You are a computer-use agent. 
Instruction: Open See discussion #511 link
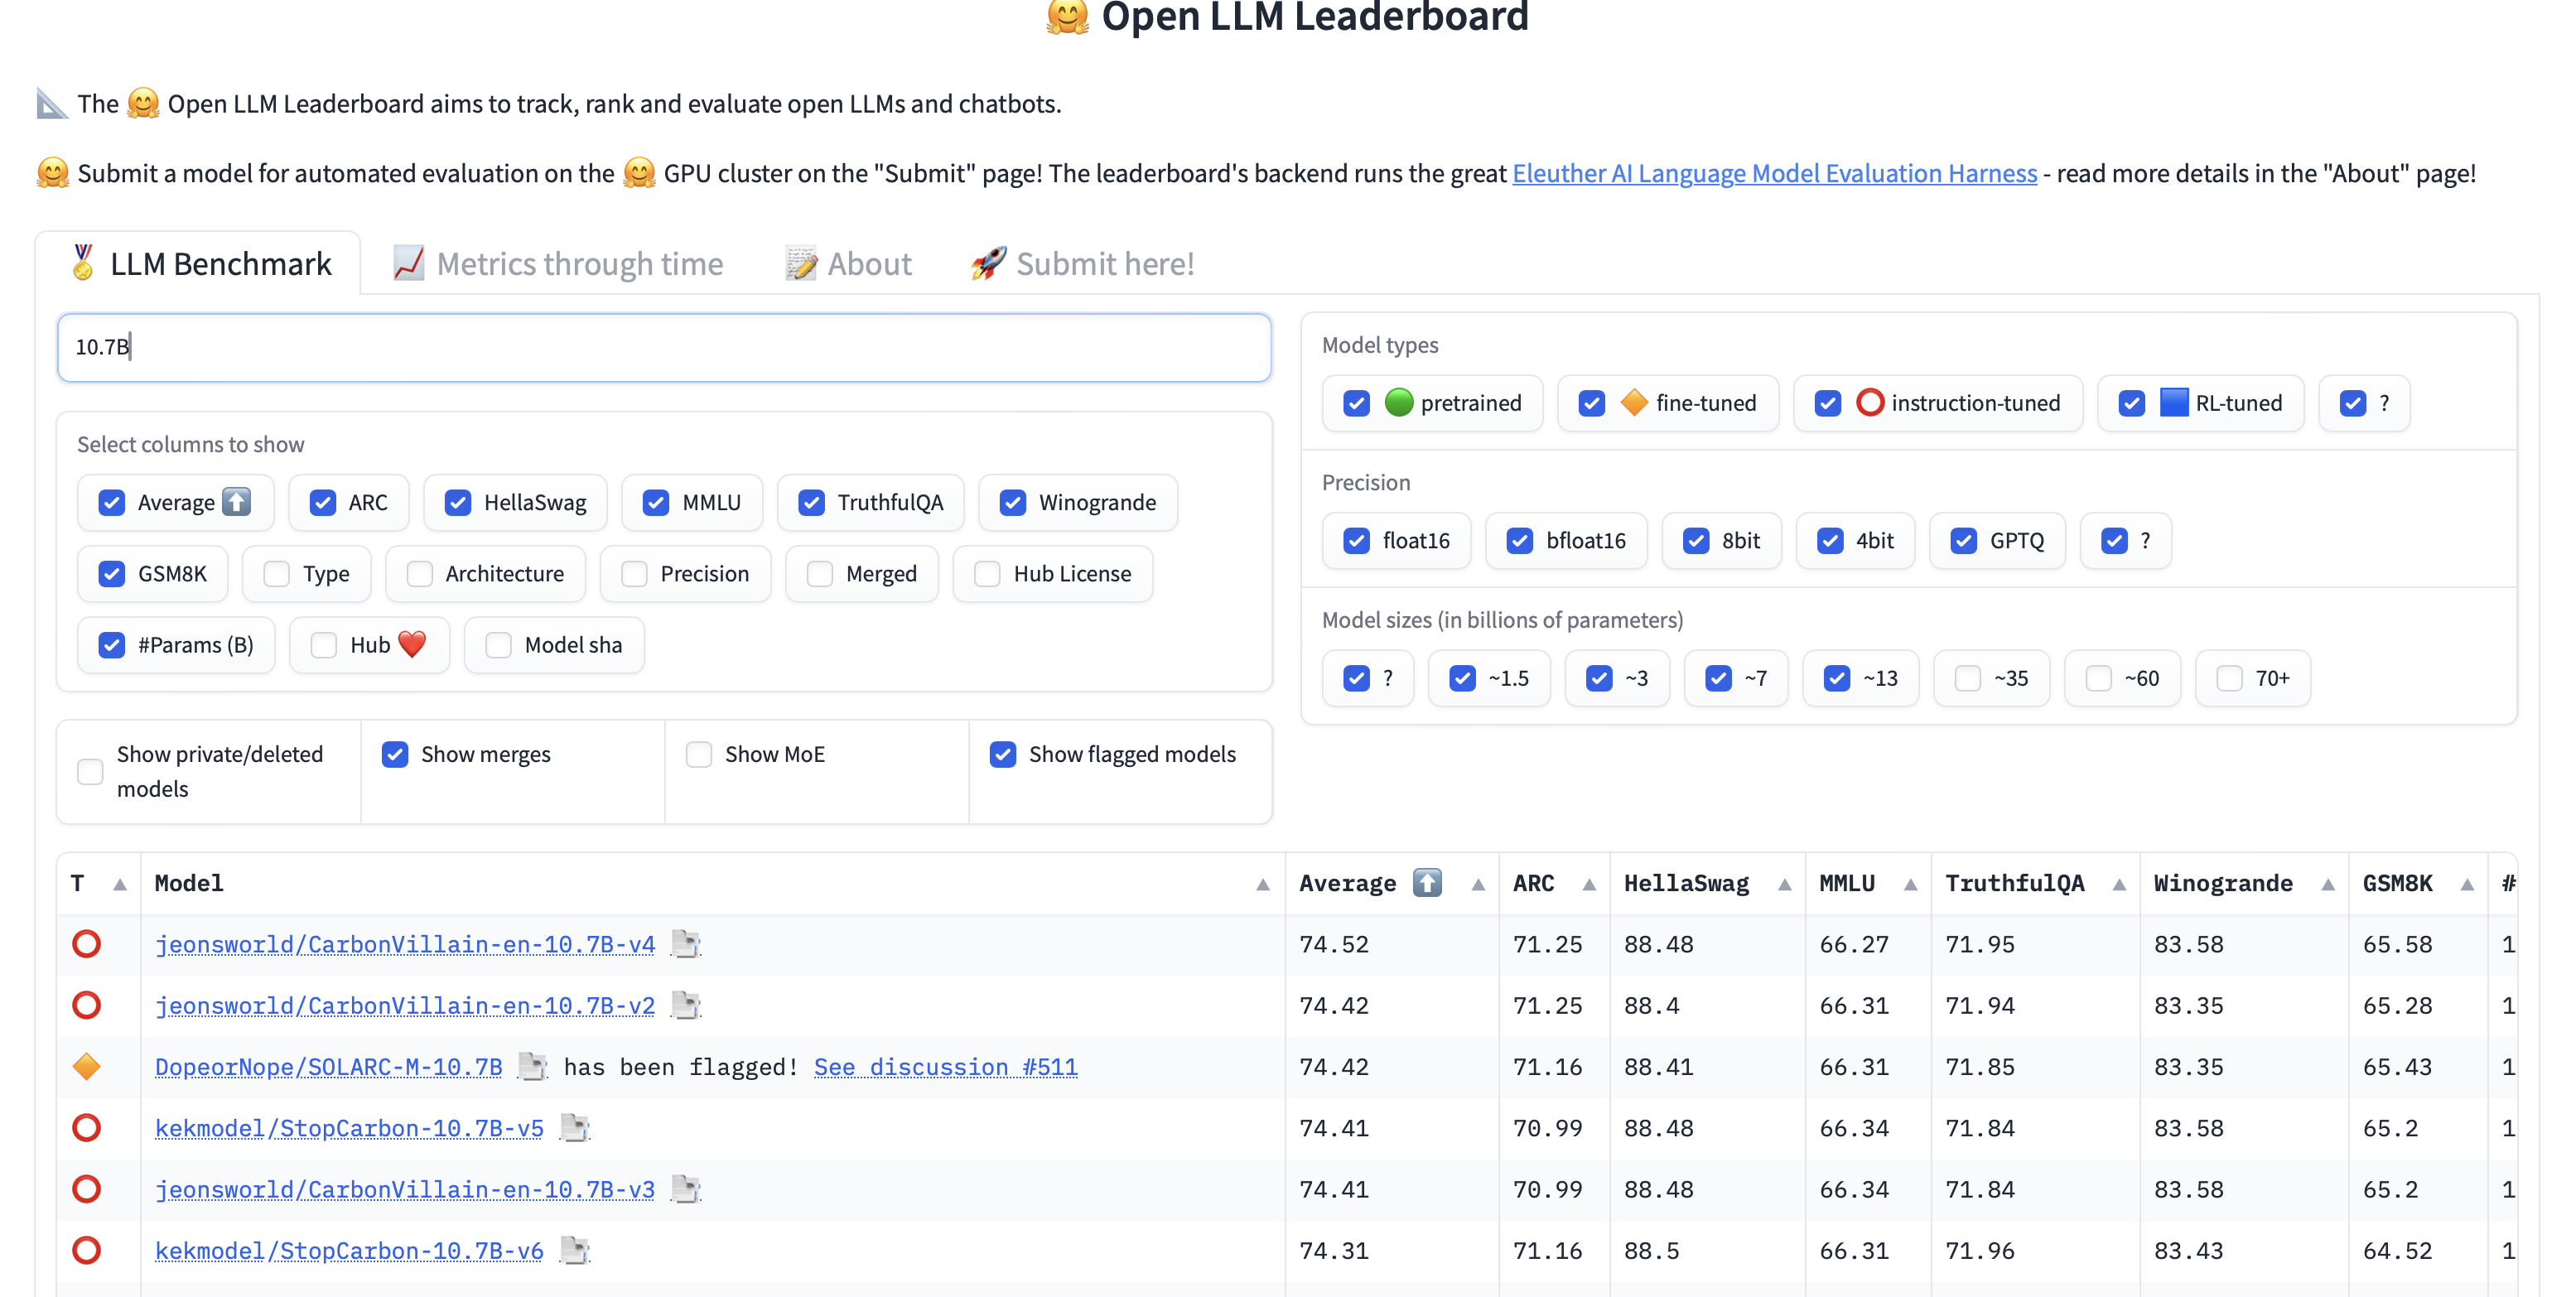[x=945, y=1067]
